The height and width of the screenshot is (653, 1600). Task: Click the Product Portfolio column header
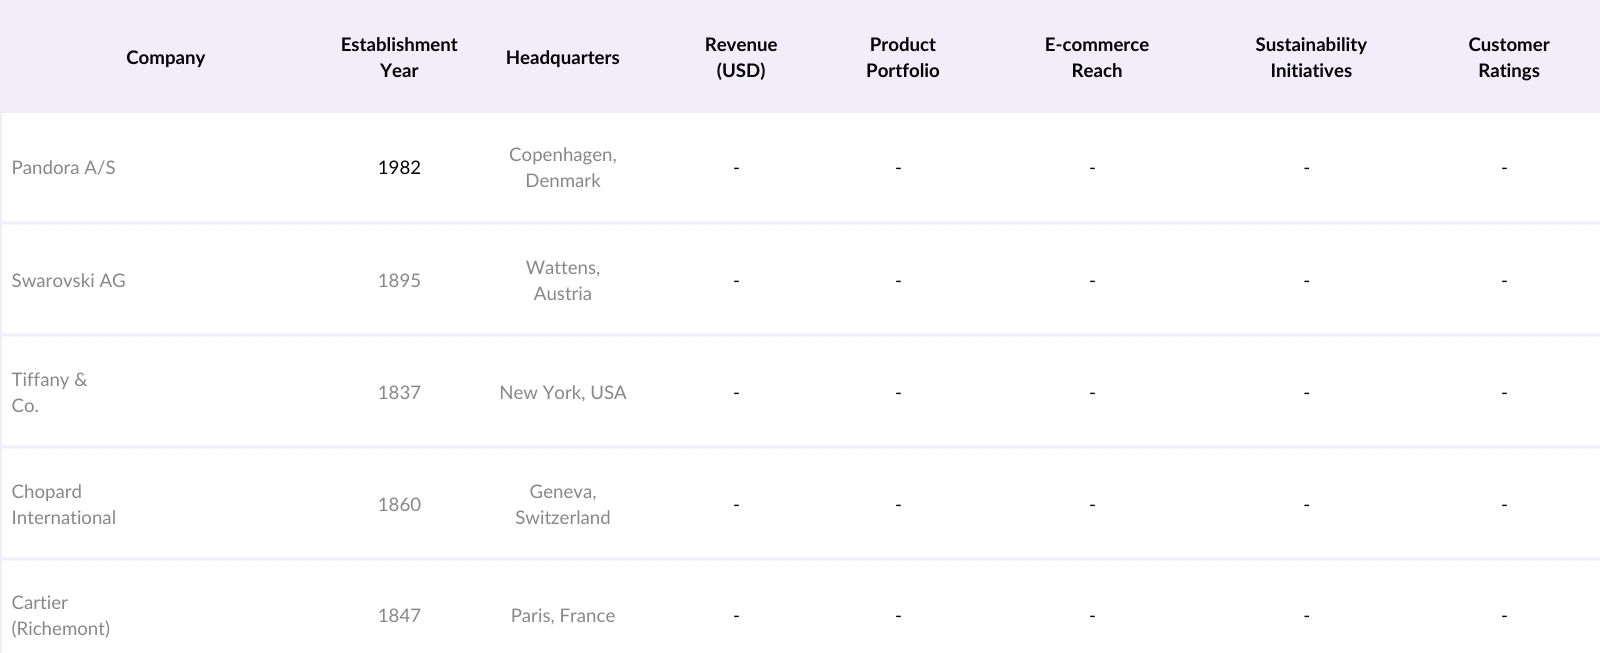tap(902, 58)
